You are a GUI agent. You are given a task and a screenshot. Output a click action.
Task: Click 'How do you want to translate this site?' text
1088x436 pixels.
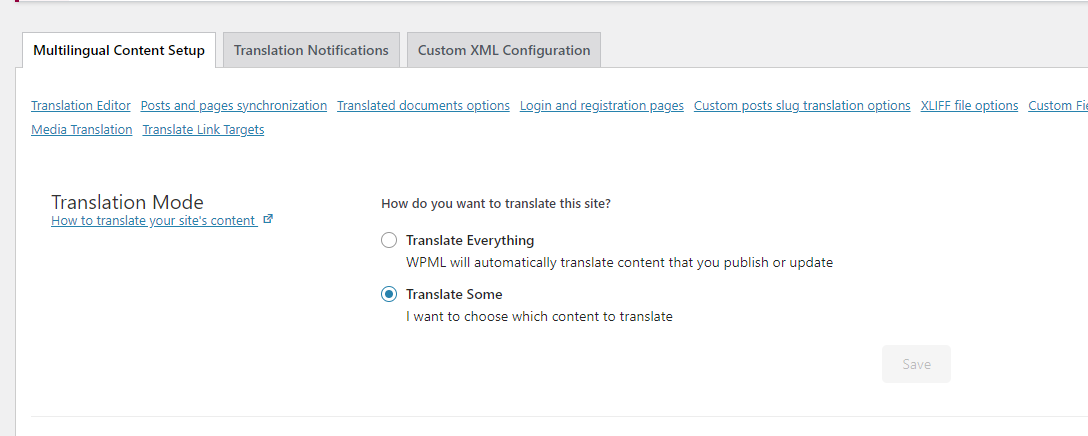coord(496,204)
